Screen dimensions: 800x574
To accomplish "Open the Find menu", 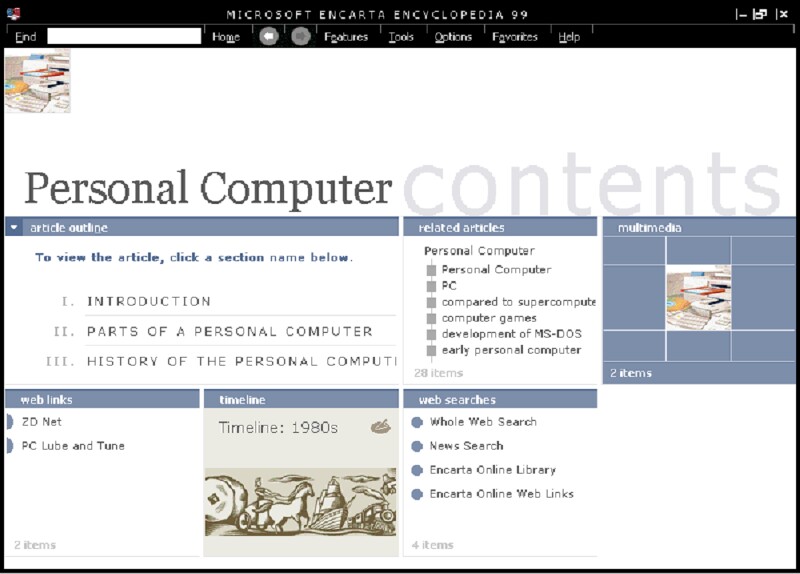I will [26, 37].
